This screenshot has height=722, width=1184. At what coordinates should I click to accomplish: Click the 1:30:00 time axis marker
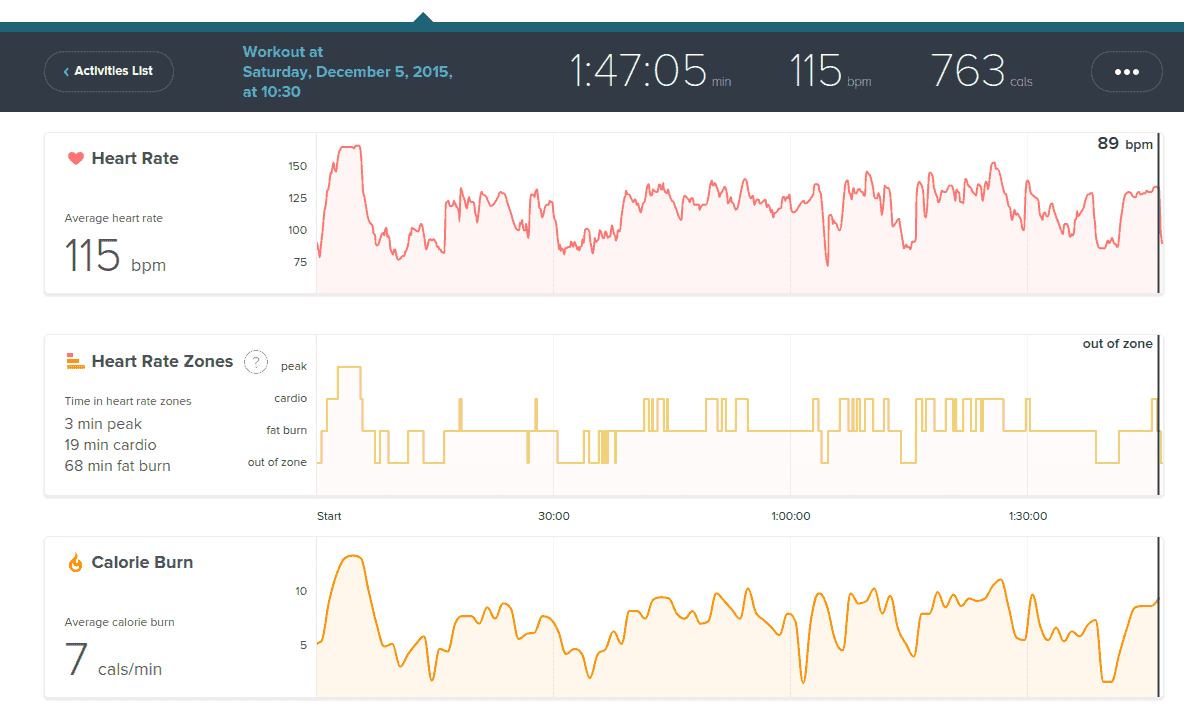(1027, 516)
